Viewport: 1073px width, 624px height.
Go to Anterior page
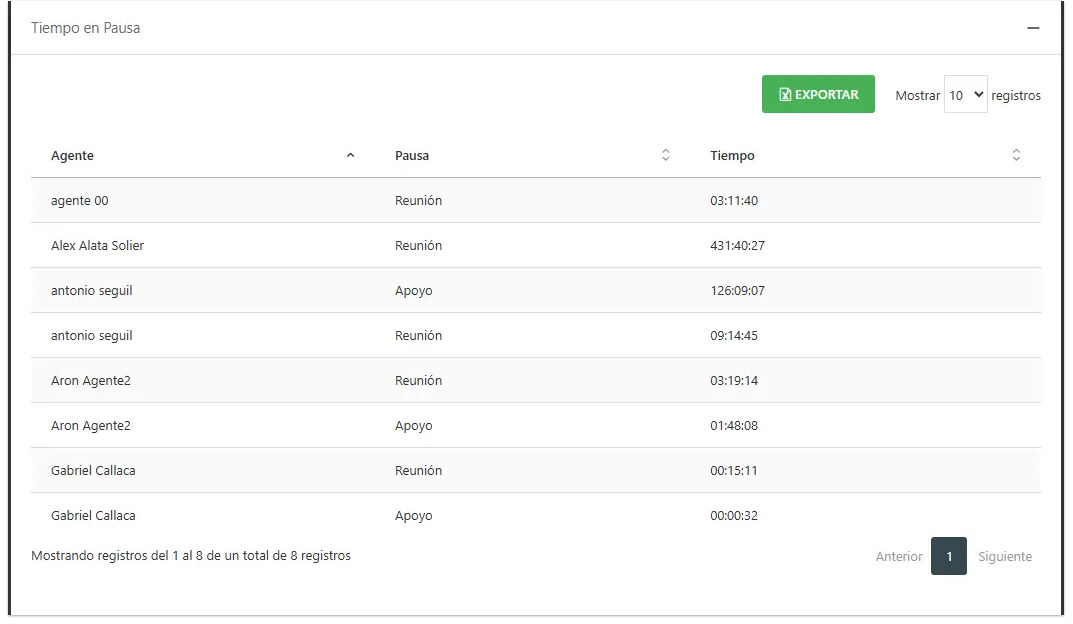899,556
